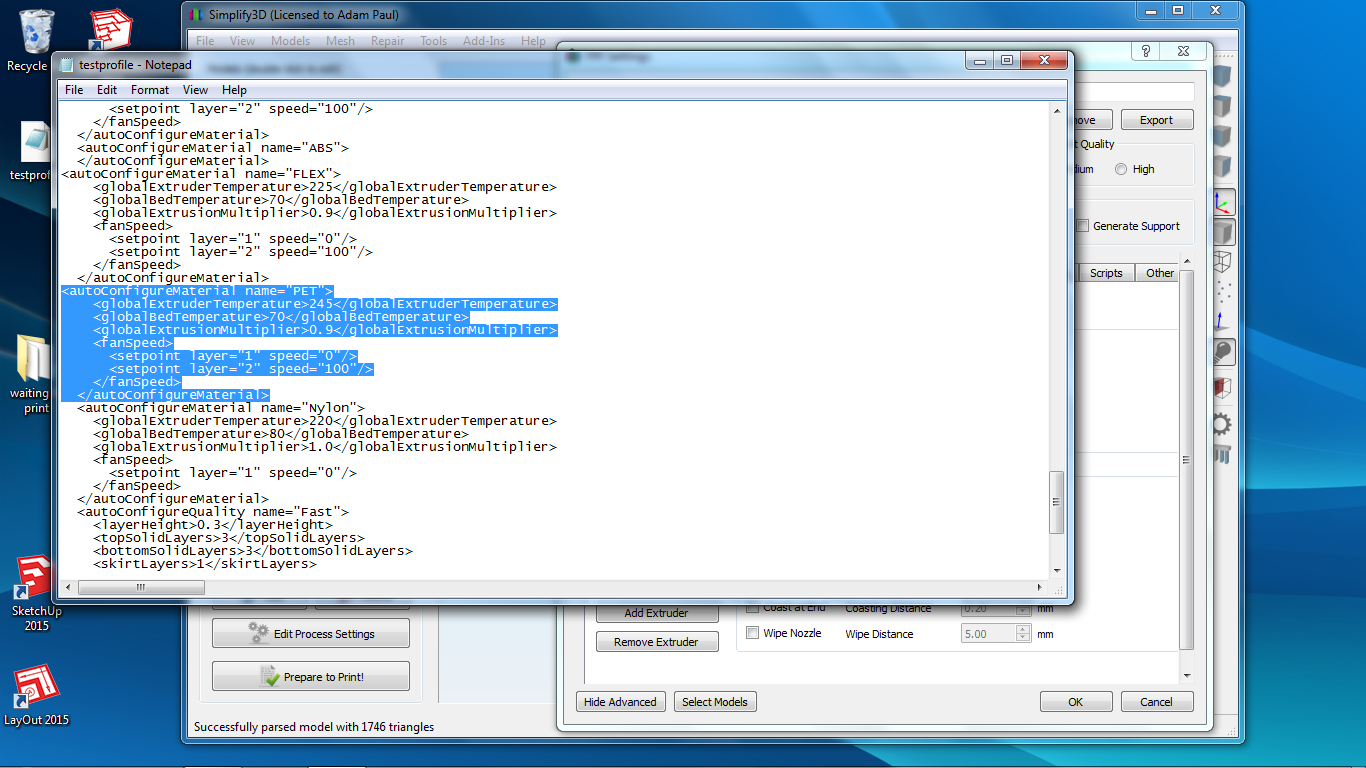Image resolution: width=1366 pixels, height=768 pixels.
Task: Click the autoConfigureMaterial name="FLEX" line
Action: 201,174
